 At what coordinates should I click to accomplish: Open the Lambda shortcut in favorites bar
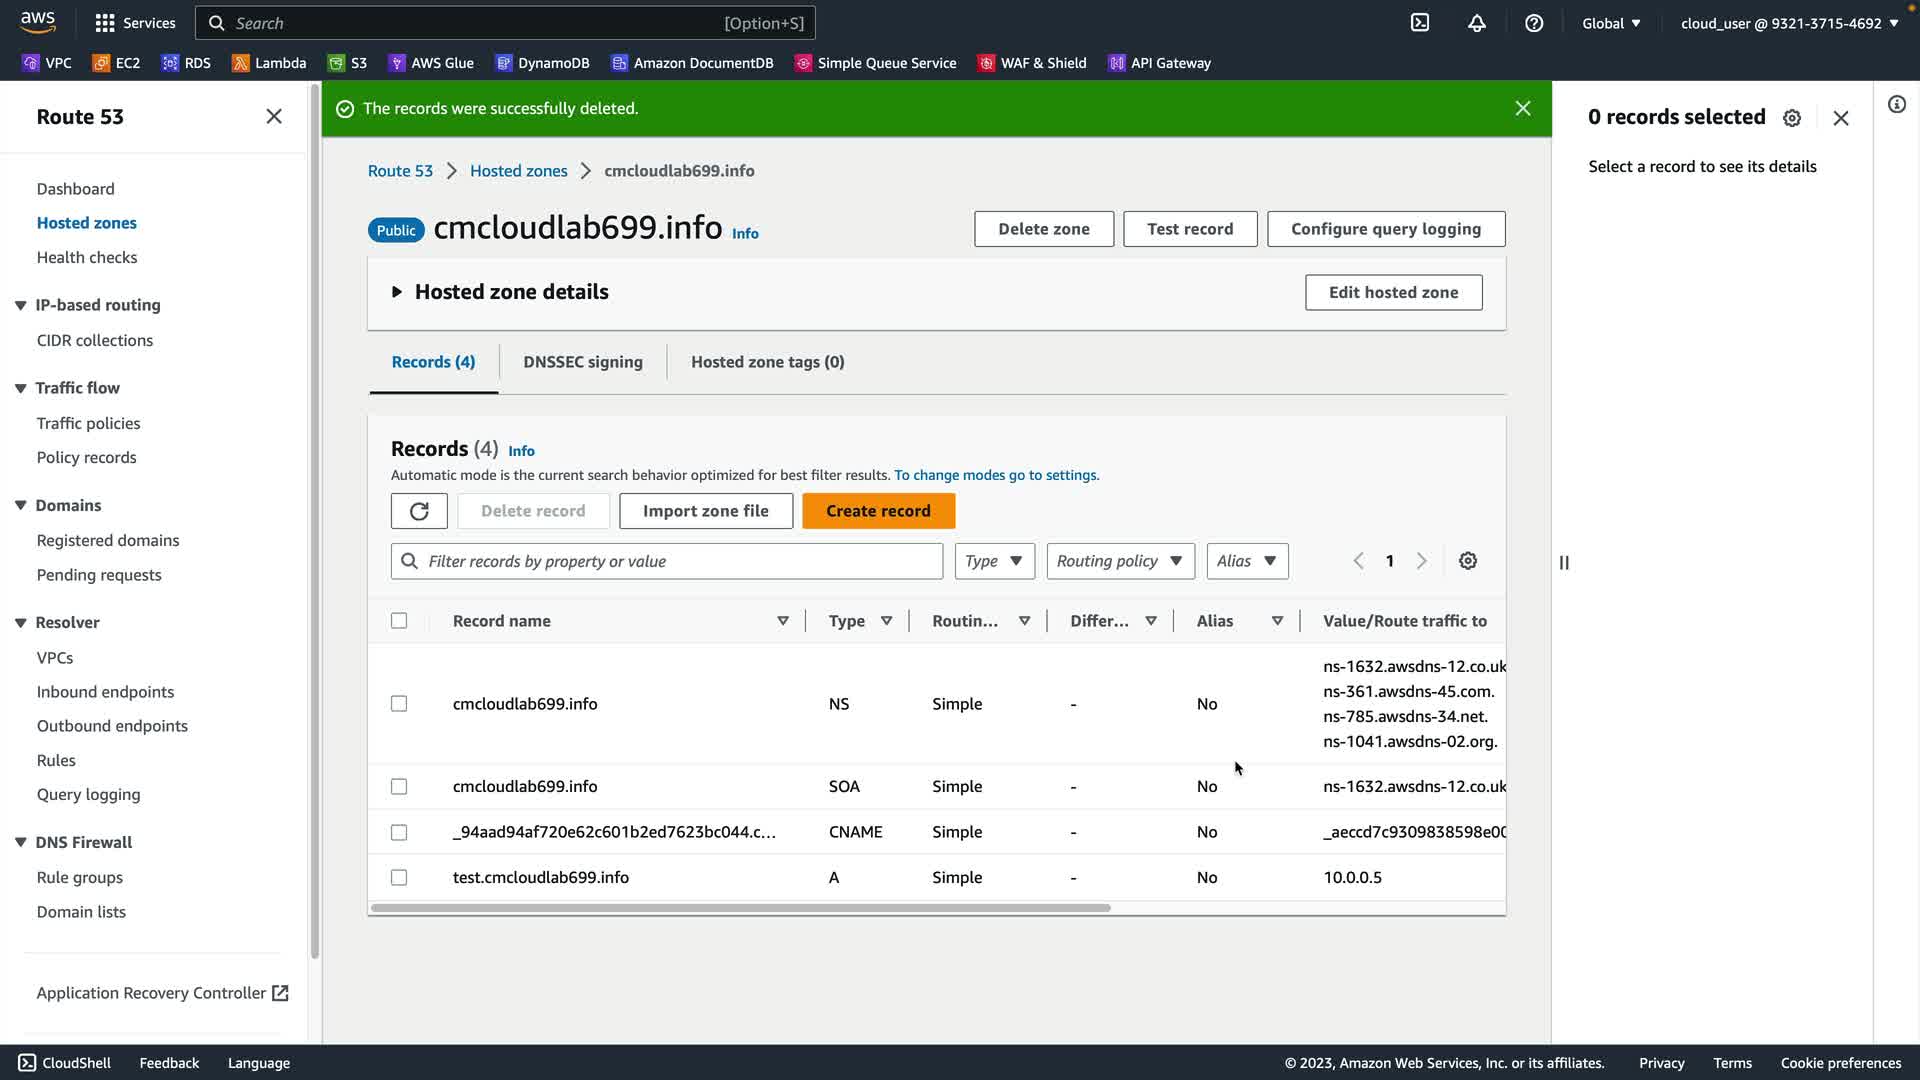coord(269,63)
